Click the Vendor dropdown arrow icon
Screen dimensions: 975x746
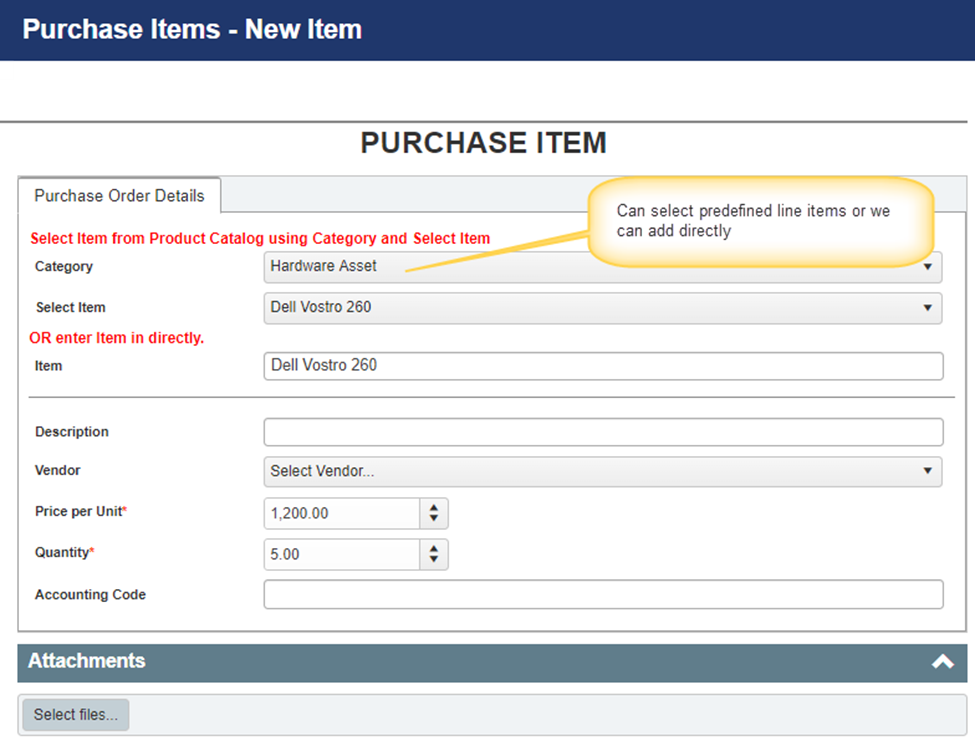point(928,471)
